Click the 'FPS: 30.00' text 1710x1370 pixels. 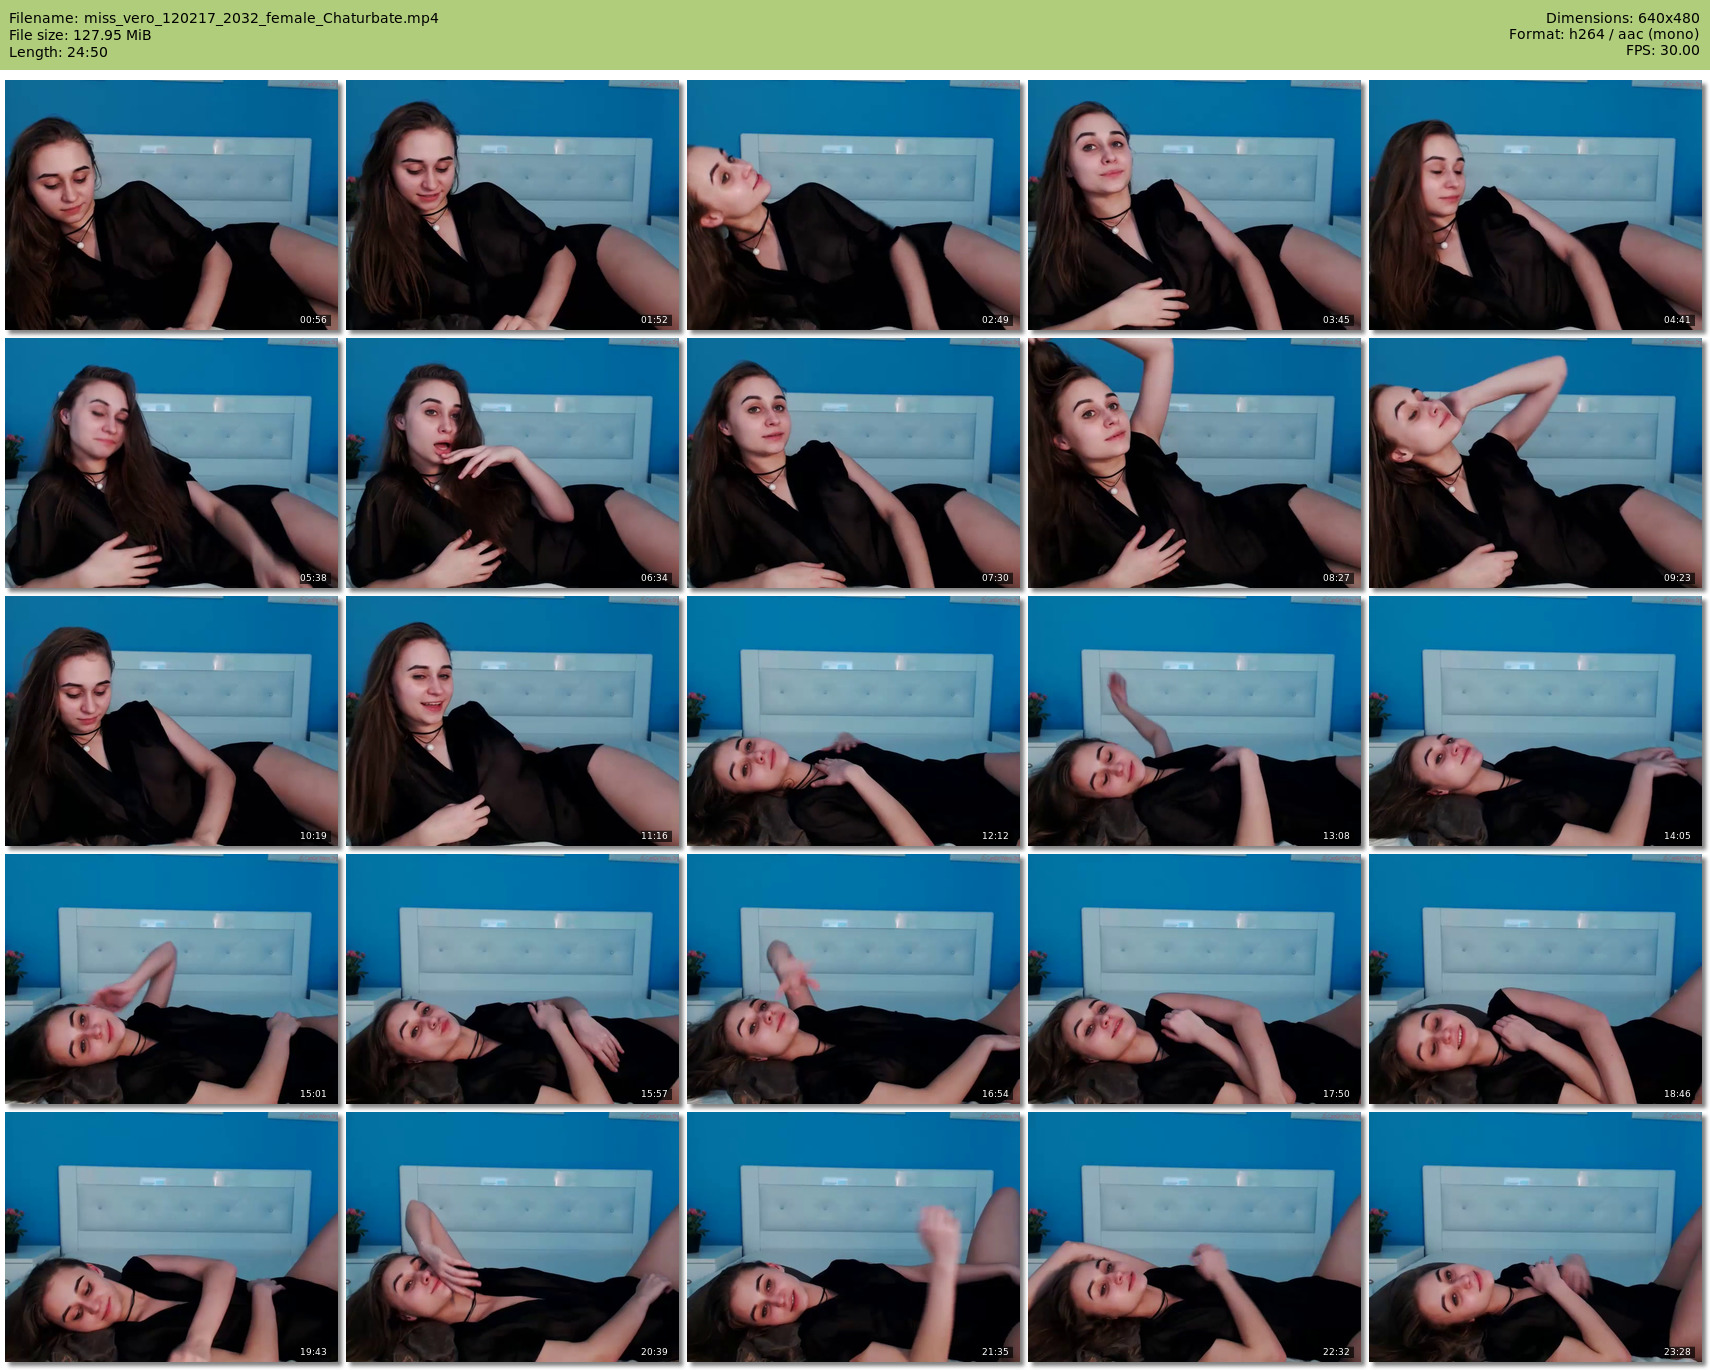point(1662,50)
